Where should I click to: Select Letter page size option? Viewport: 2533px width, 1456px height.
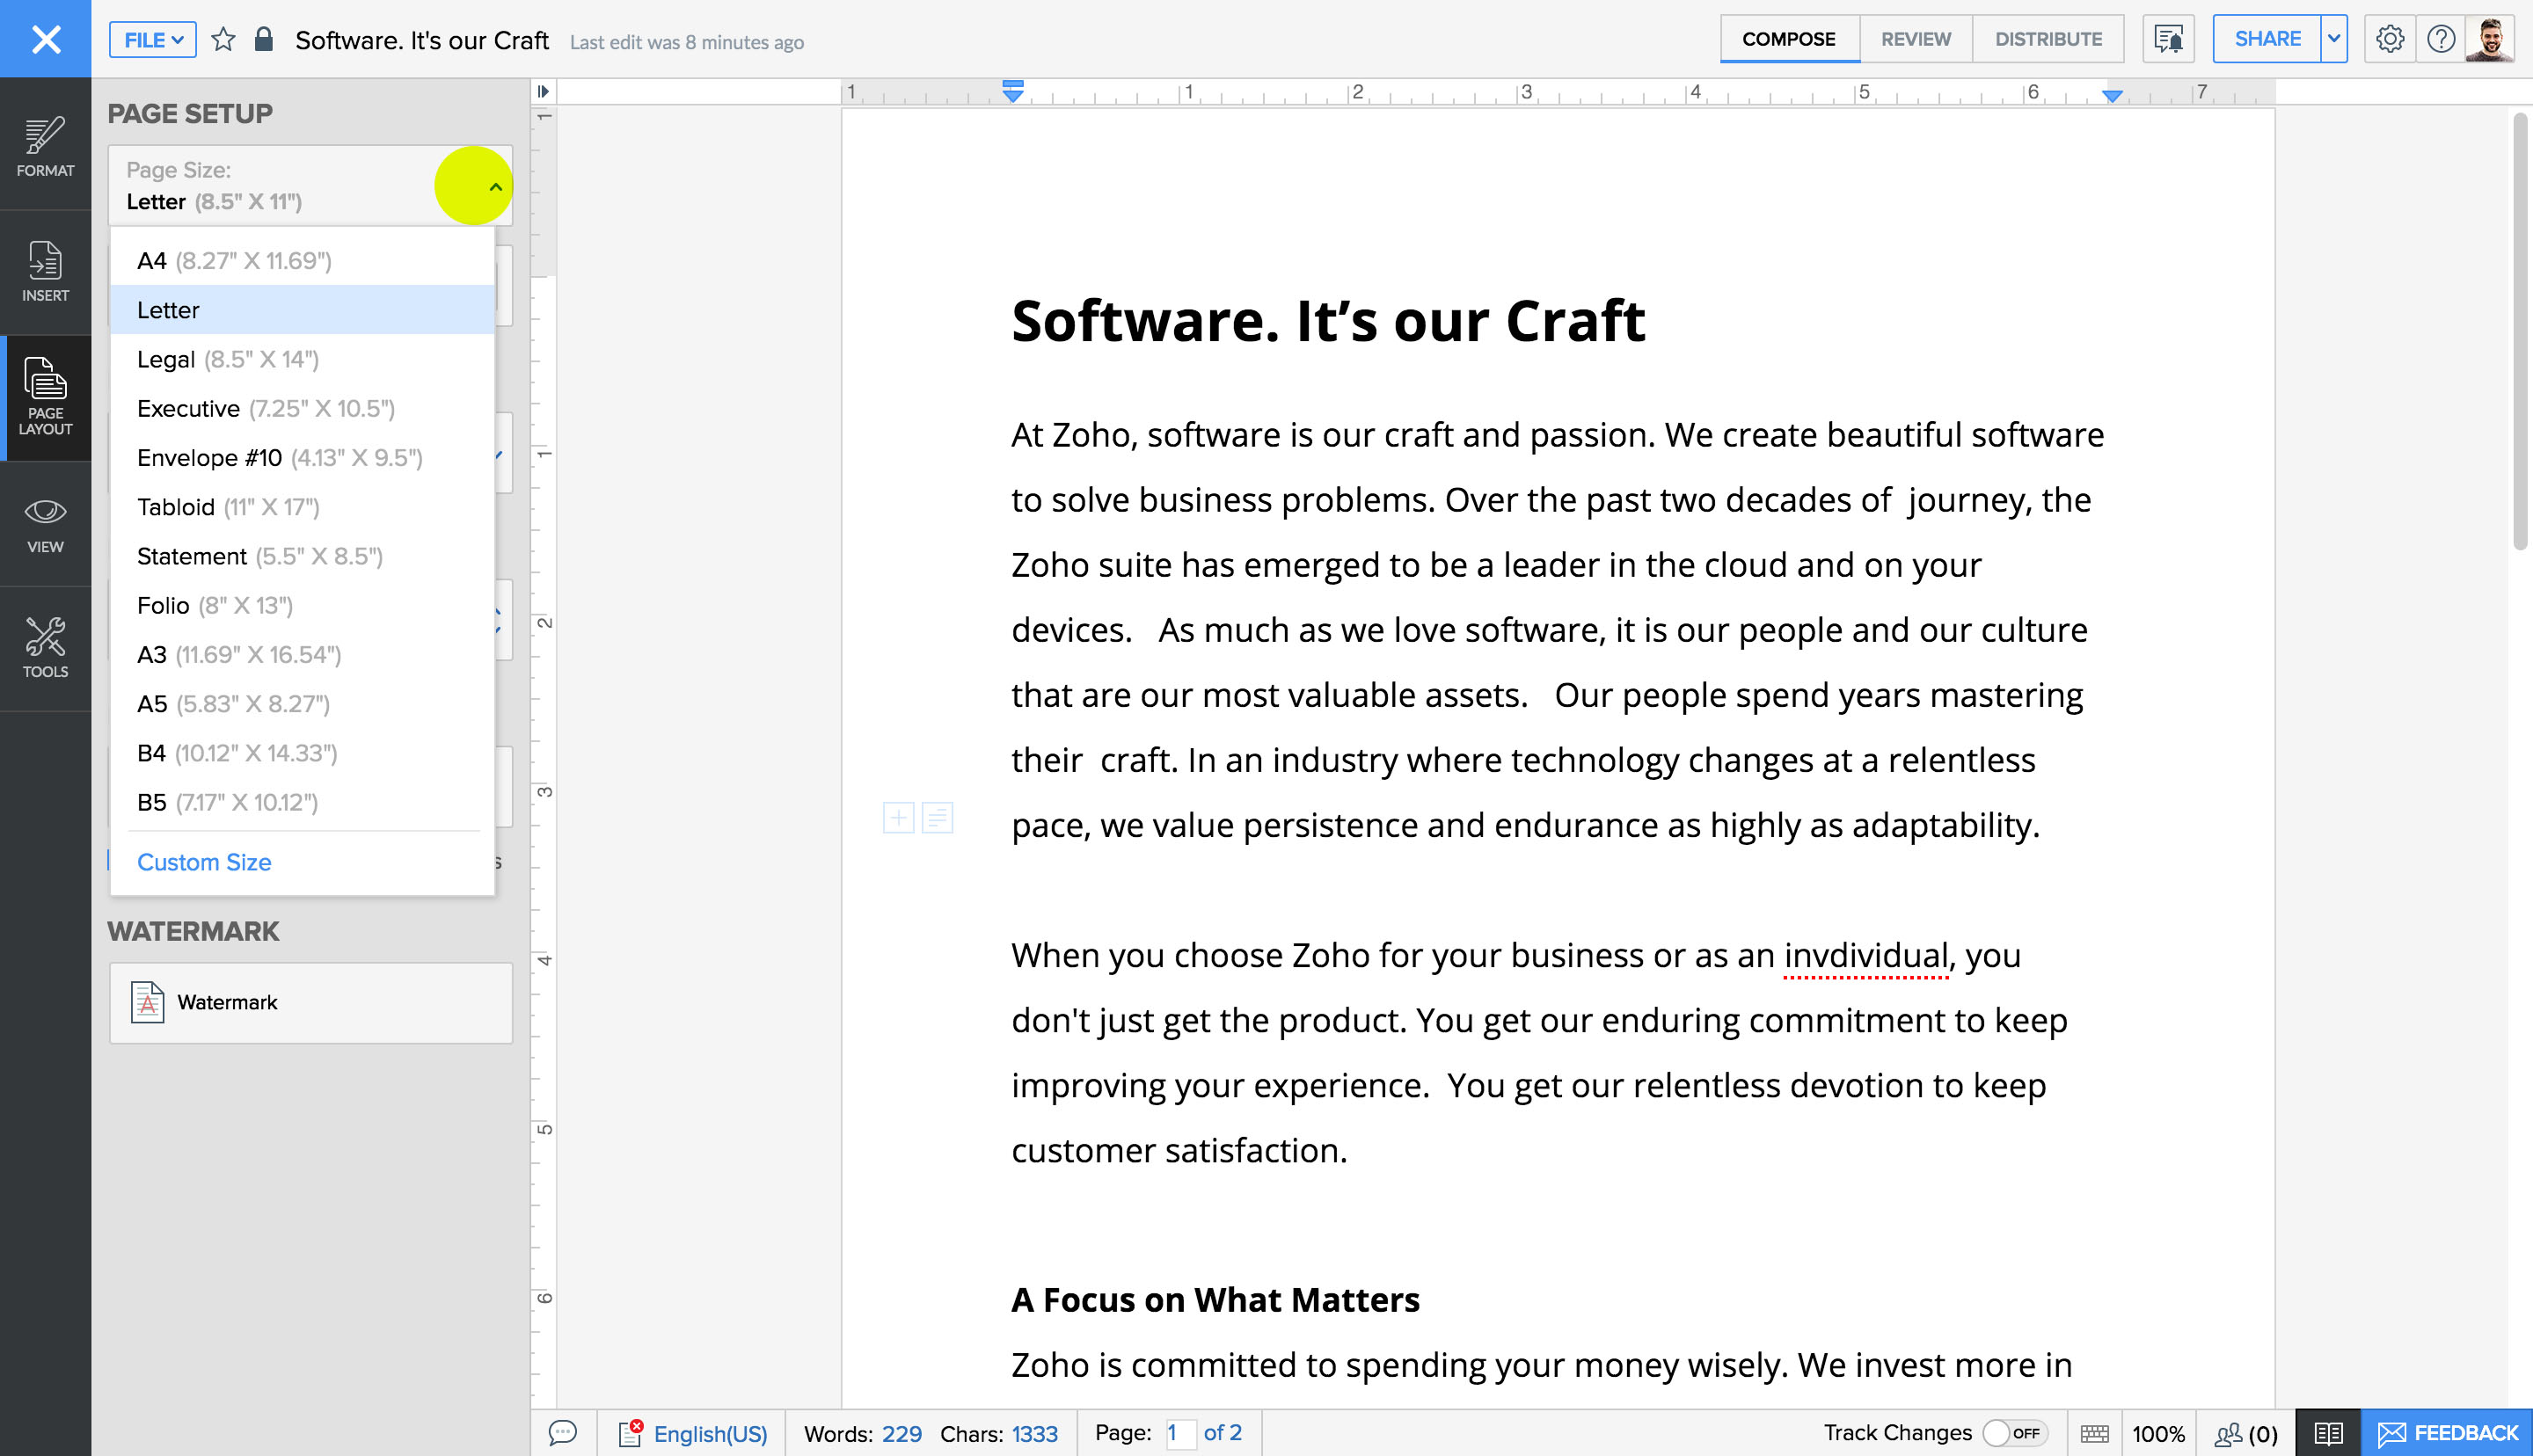click(301, 309)
